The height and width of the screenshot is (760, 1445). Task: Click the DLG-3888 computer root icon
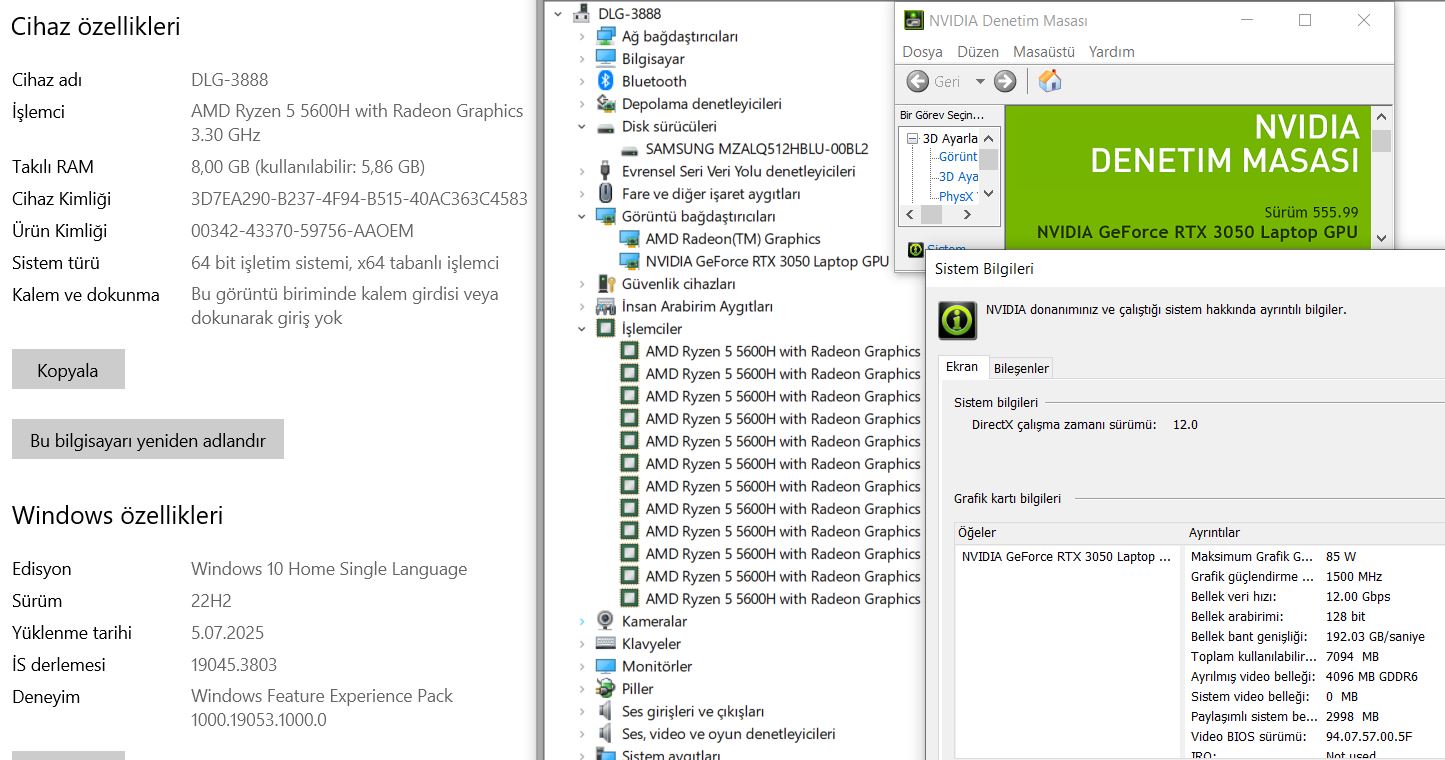(x=581, y=14)
